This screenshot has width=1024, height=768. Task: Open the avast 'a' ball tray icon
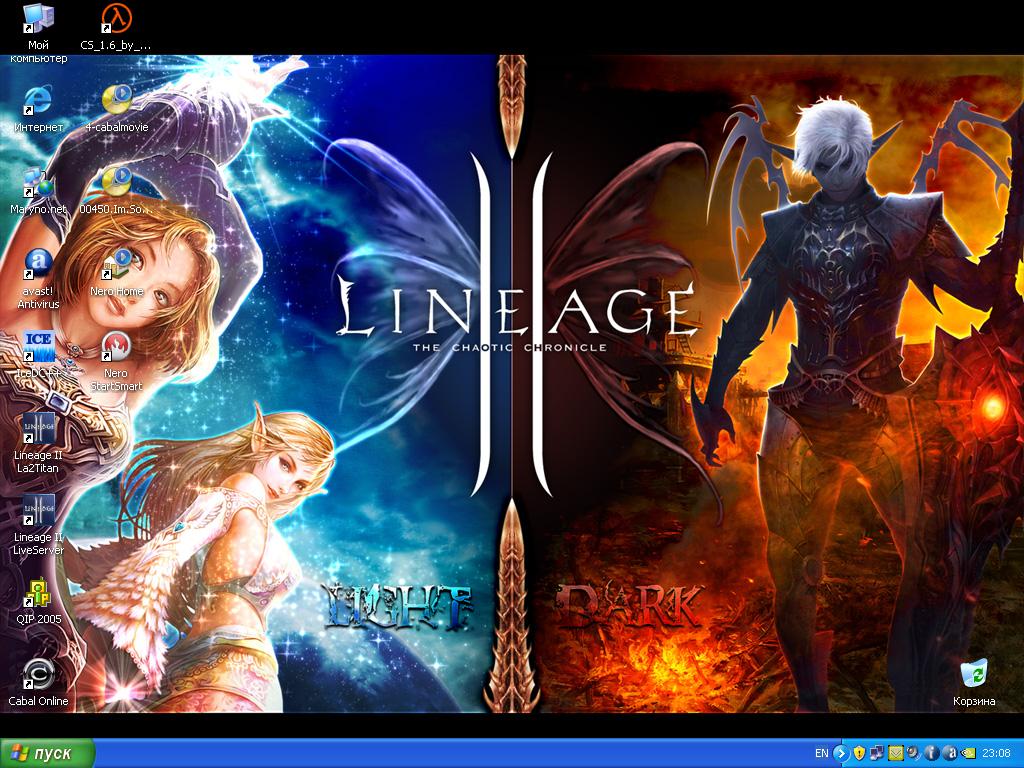pos(950,753)
